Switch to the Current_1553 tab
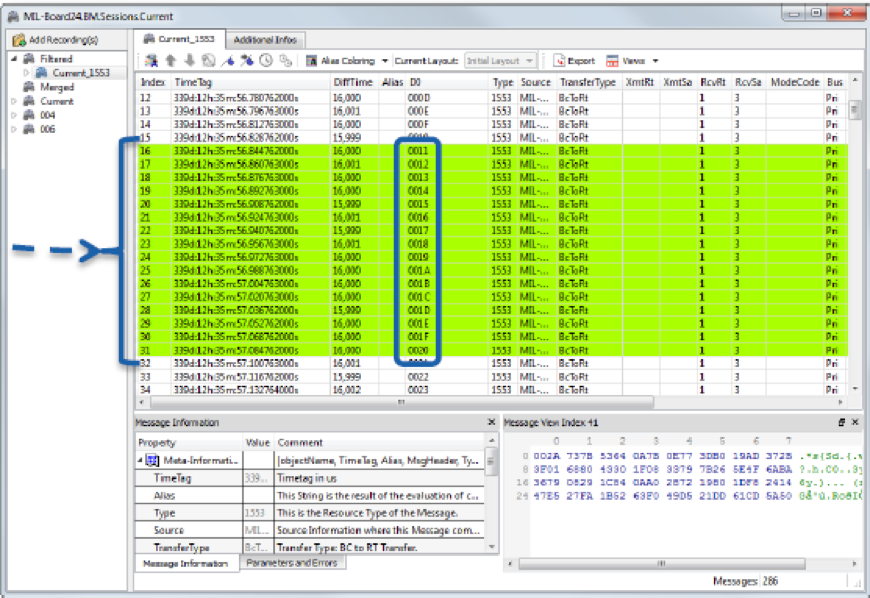 click(x=179, y=39)
